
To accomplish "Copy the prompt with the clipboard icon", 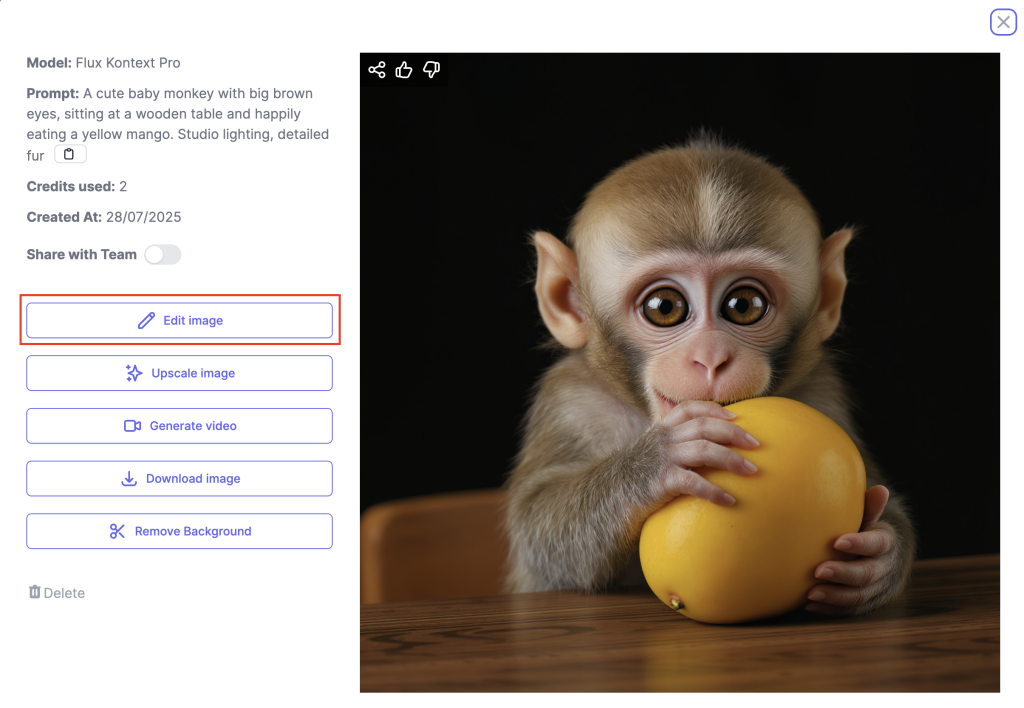I will (70, 154).
